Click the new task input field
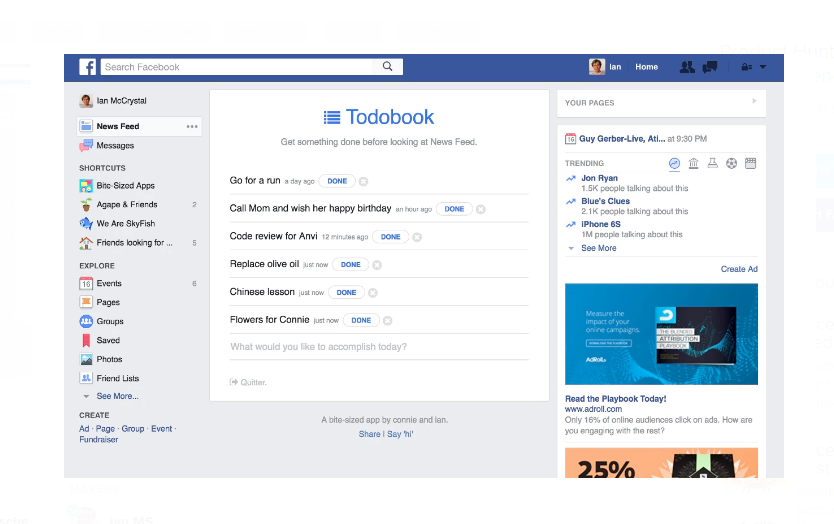The height and width of the screenshot is (524, 834). (x=379, y=347)
